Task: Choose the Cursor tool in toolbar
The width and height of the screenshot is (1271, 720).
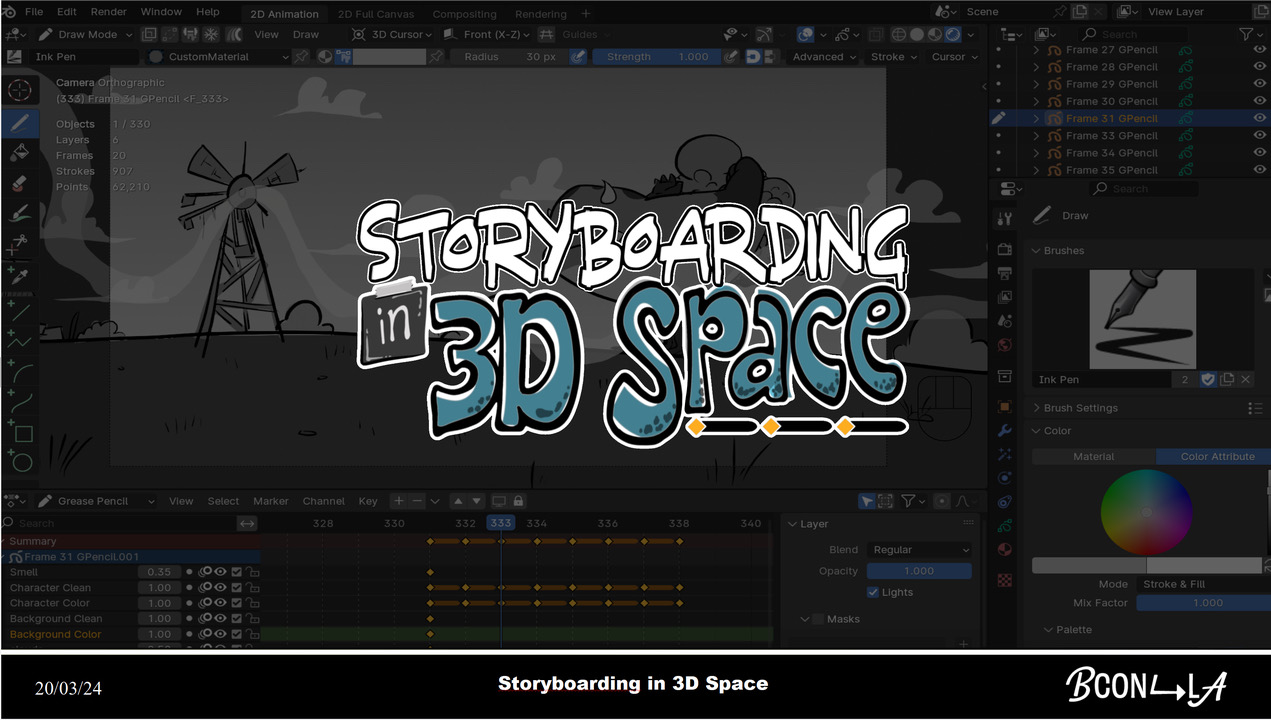Action: (x=19, y=89)
